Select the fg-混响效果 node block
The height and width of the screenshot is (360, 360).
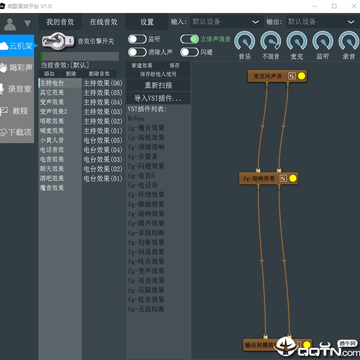click(268, 178)
